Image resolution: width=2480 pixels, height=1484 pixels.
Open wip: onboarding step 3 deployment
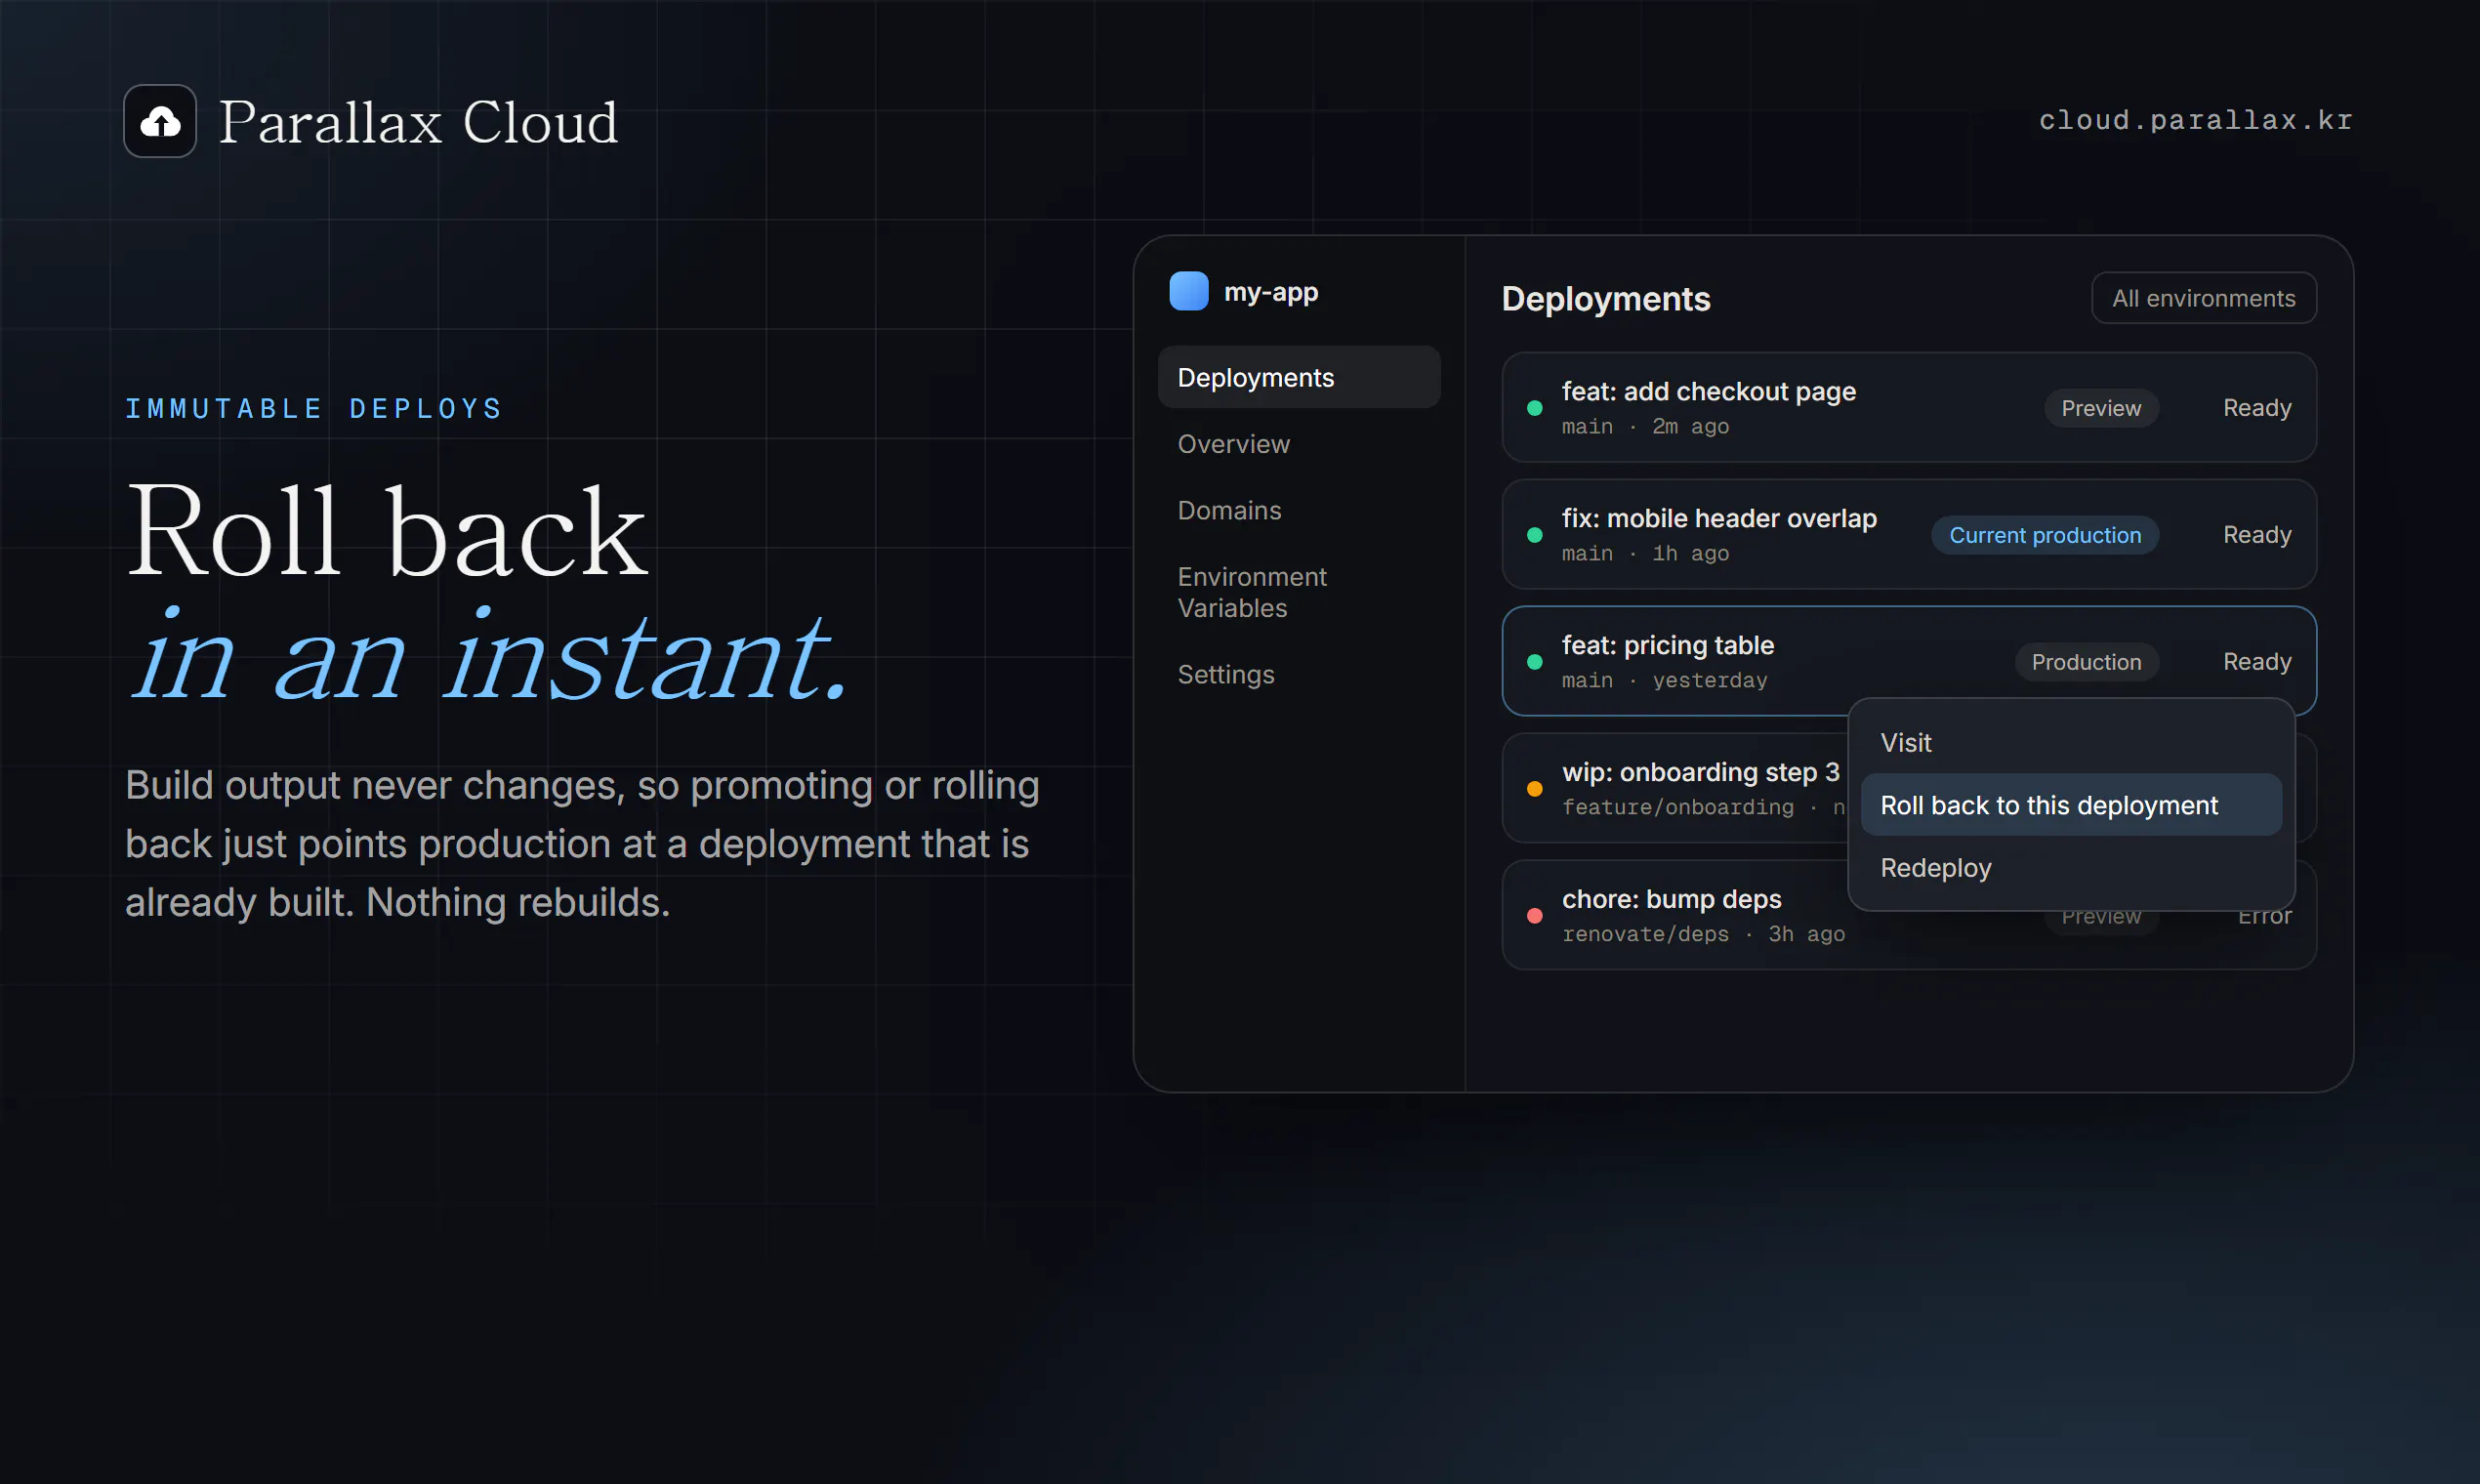[x=1675, y=788]
